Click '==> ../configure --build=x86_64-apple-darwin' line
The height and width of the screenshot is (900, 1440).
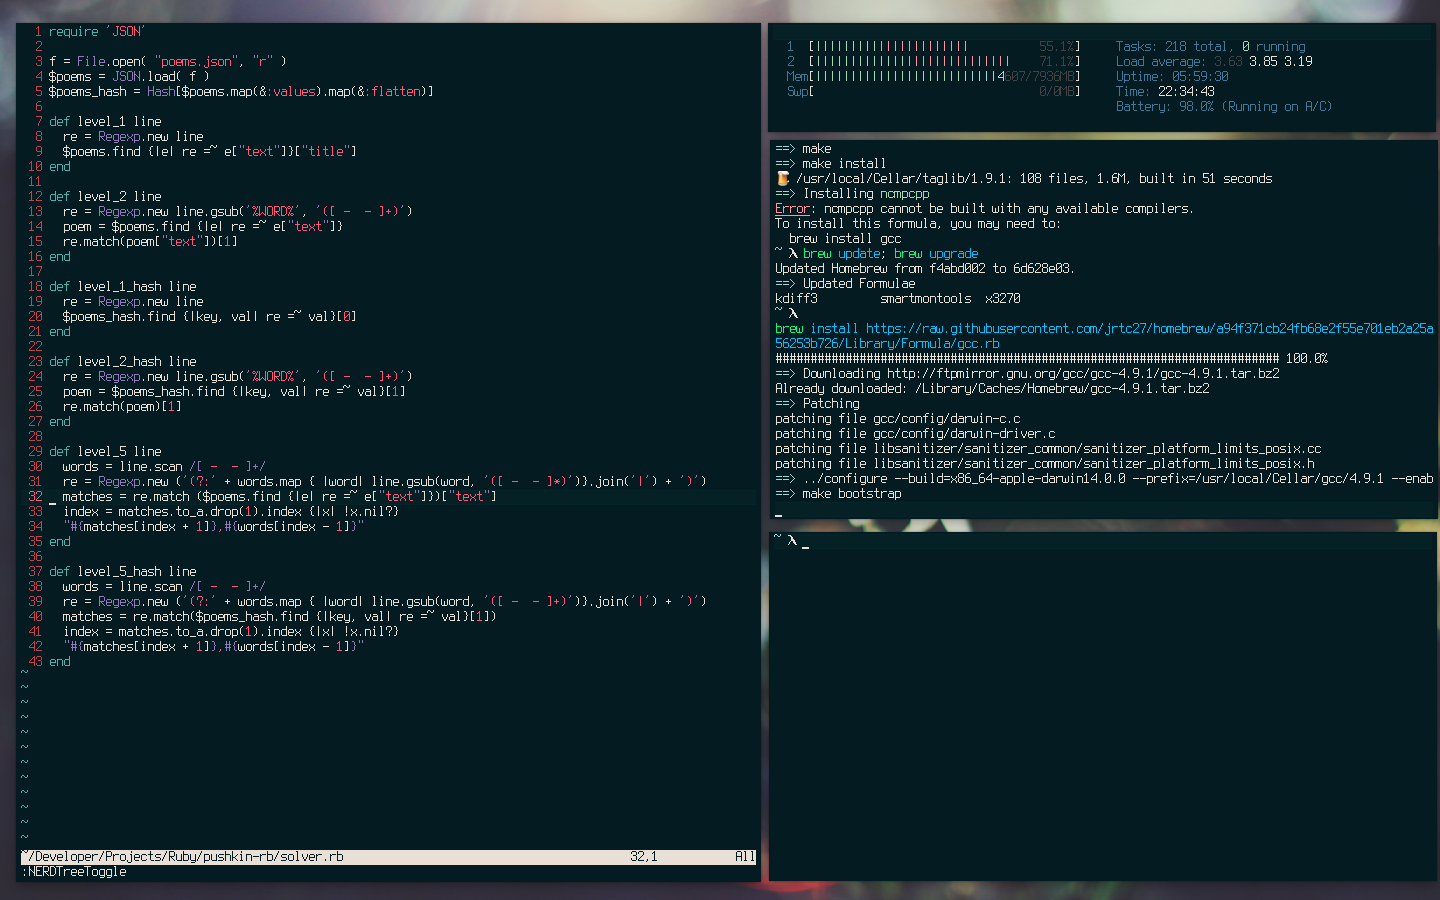coord(1104,478)
